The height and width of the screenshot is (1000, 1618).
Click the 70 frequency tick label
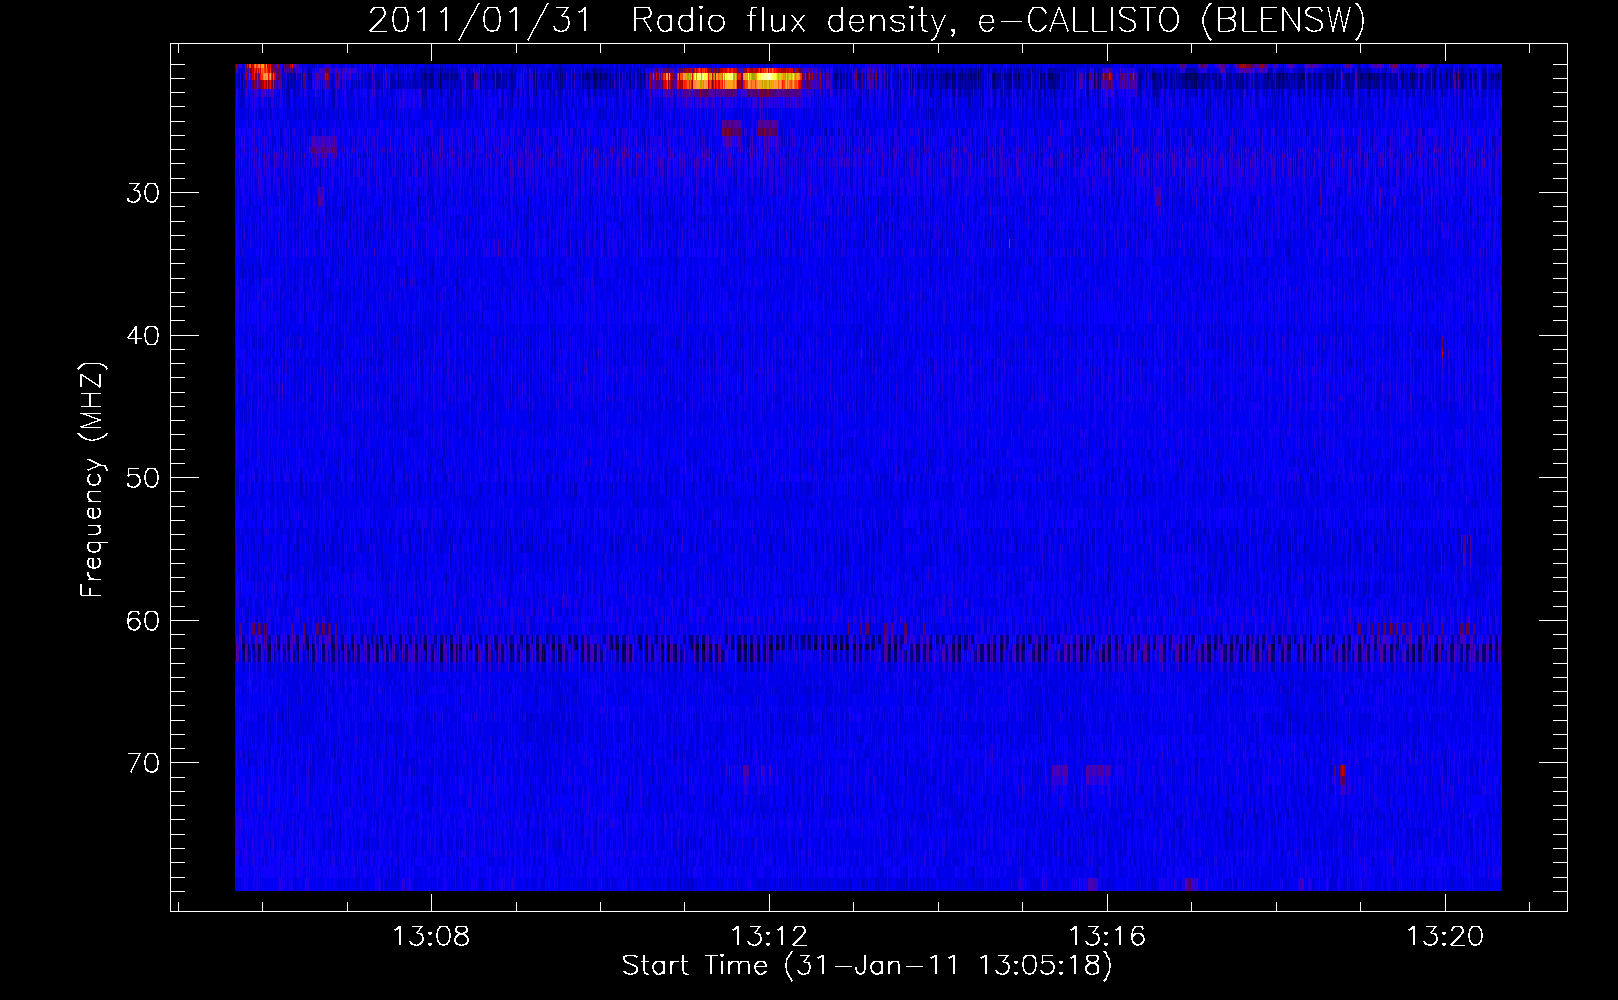pyautogui.click(x=143, y=763)
